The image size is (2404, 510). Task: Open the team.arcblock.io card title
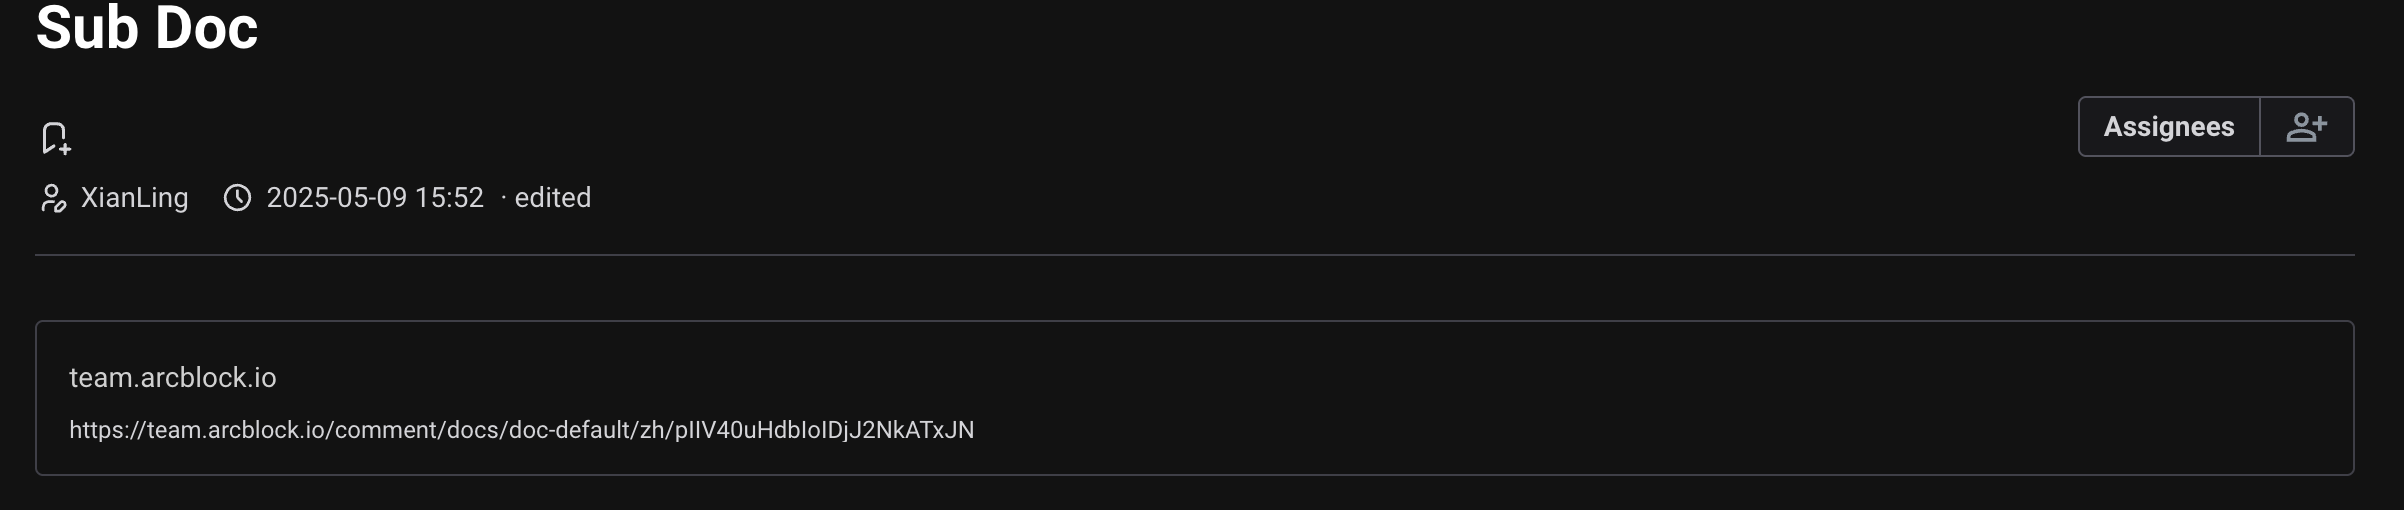(x=172, y=378)
